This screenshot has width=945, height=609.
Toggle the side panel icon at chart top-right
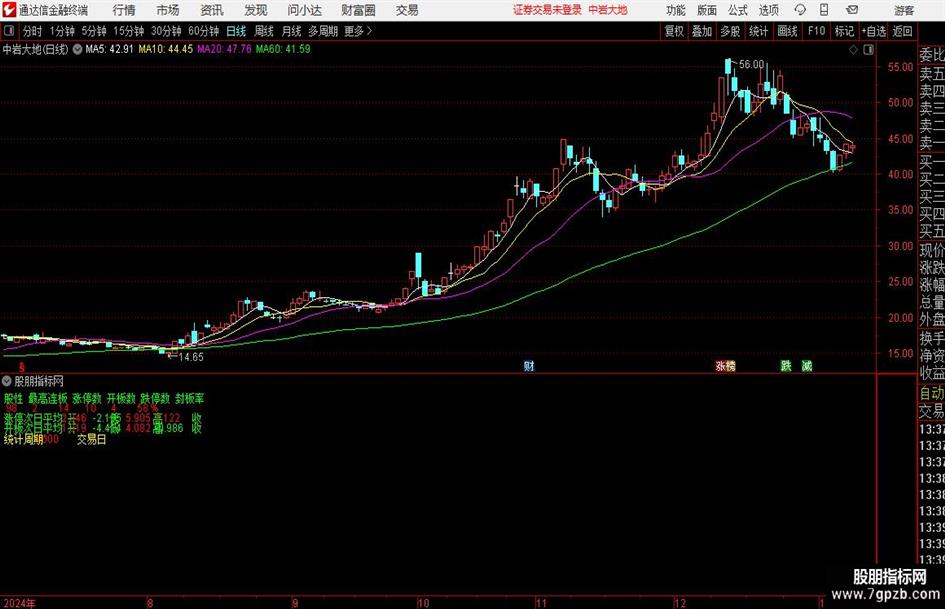868,50
